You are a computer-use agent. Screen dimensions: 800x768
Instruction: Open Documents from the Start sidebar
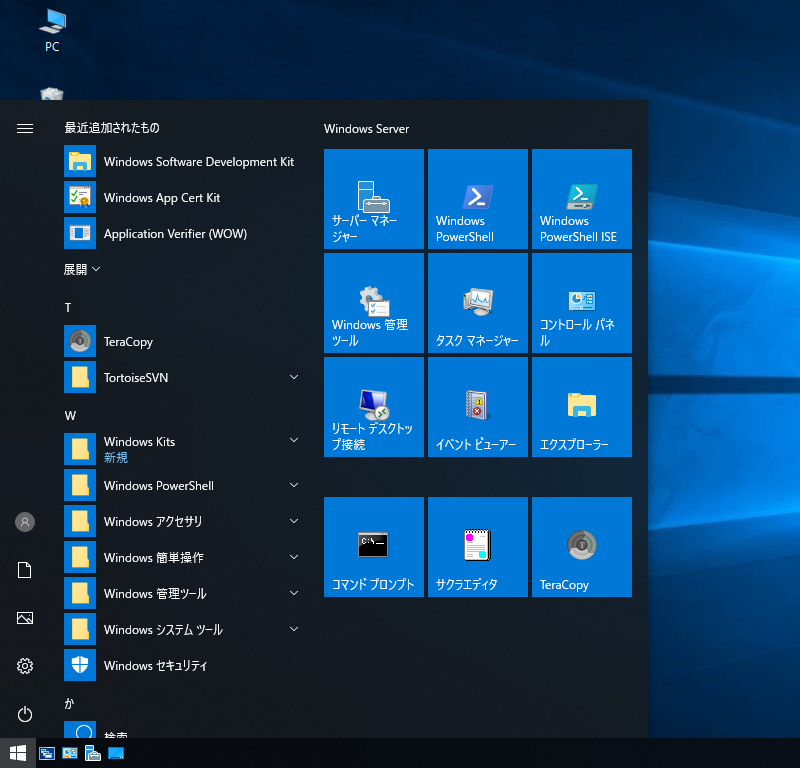[x=24, y=570]
